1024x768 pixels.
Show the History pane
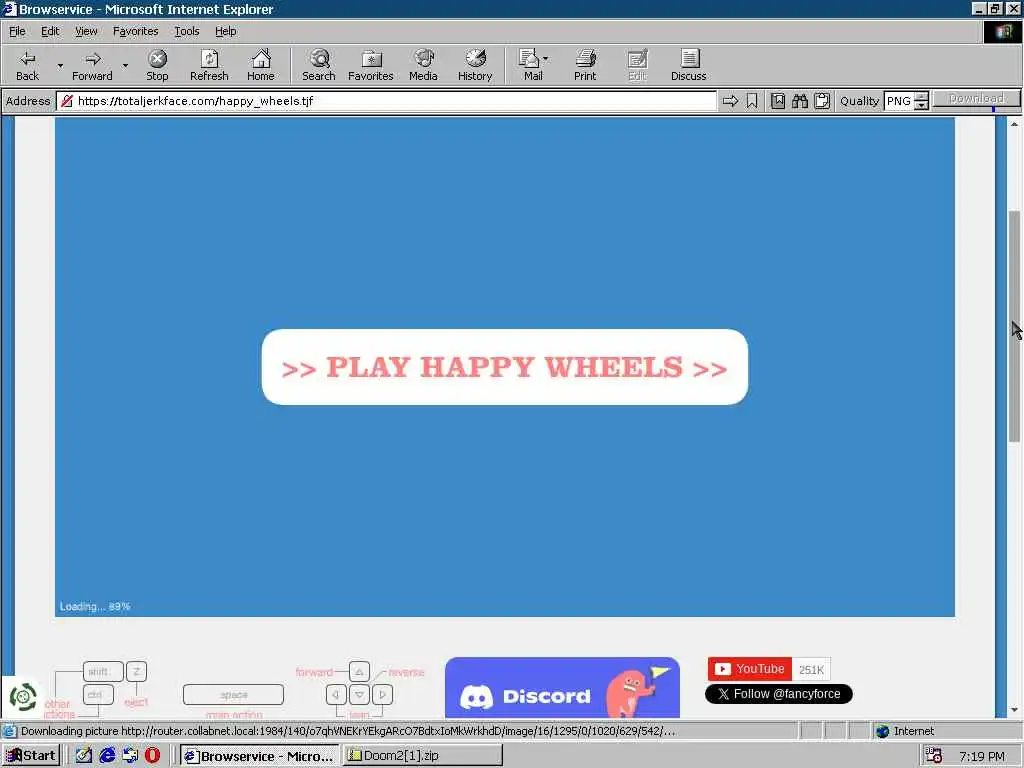pos(475,65)
